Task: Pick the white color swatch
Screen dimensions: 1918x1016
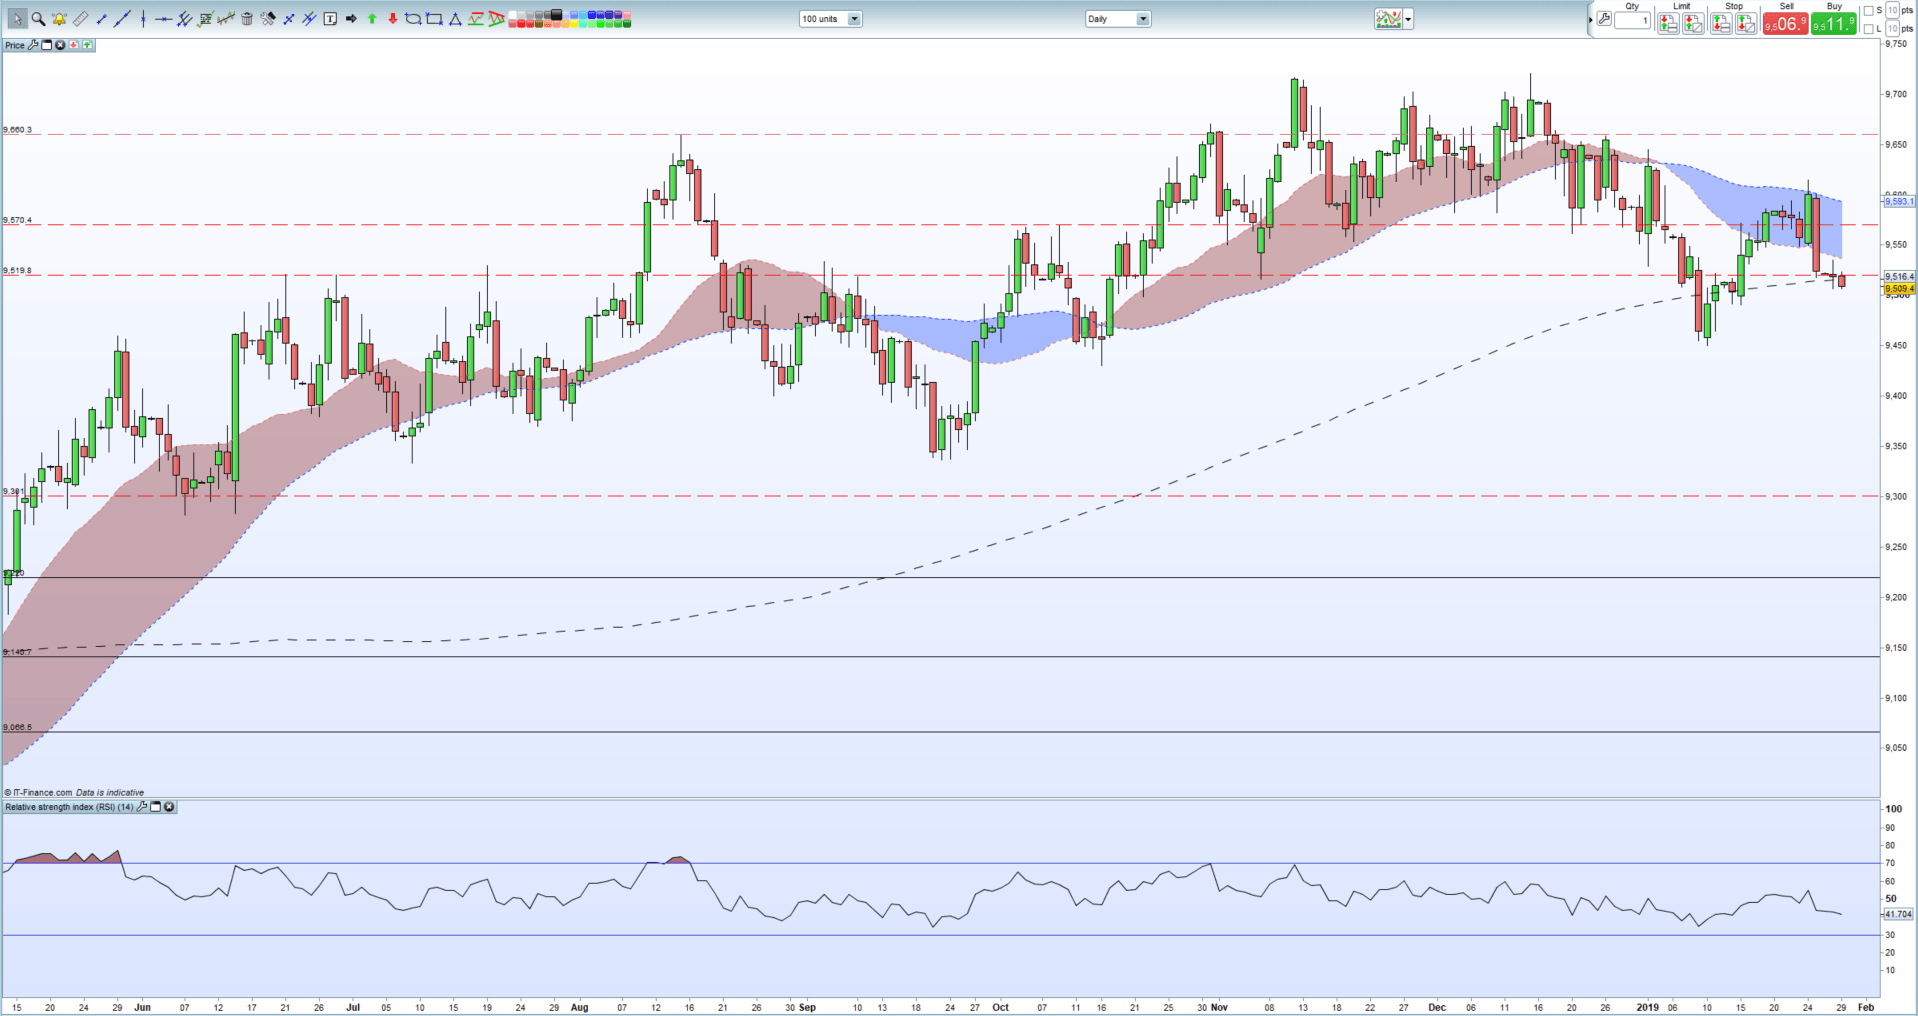Action: pyautogui.click(x=512, y=14)
